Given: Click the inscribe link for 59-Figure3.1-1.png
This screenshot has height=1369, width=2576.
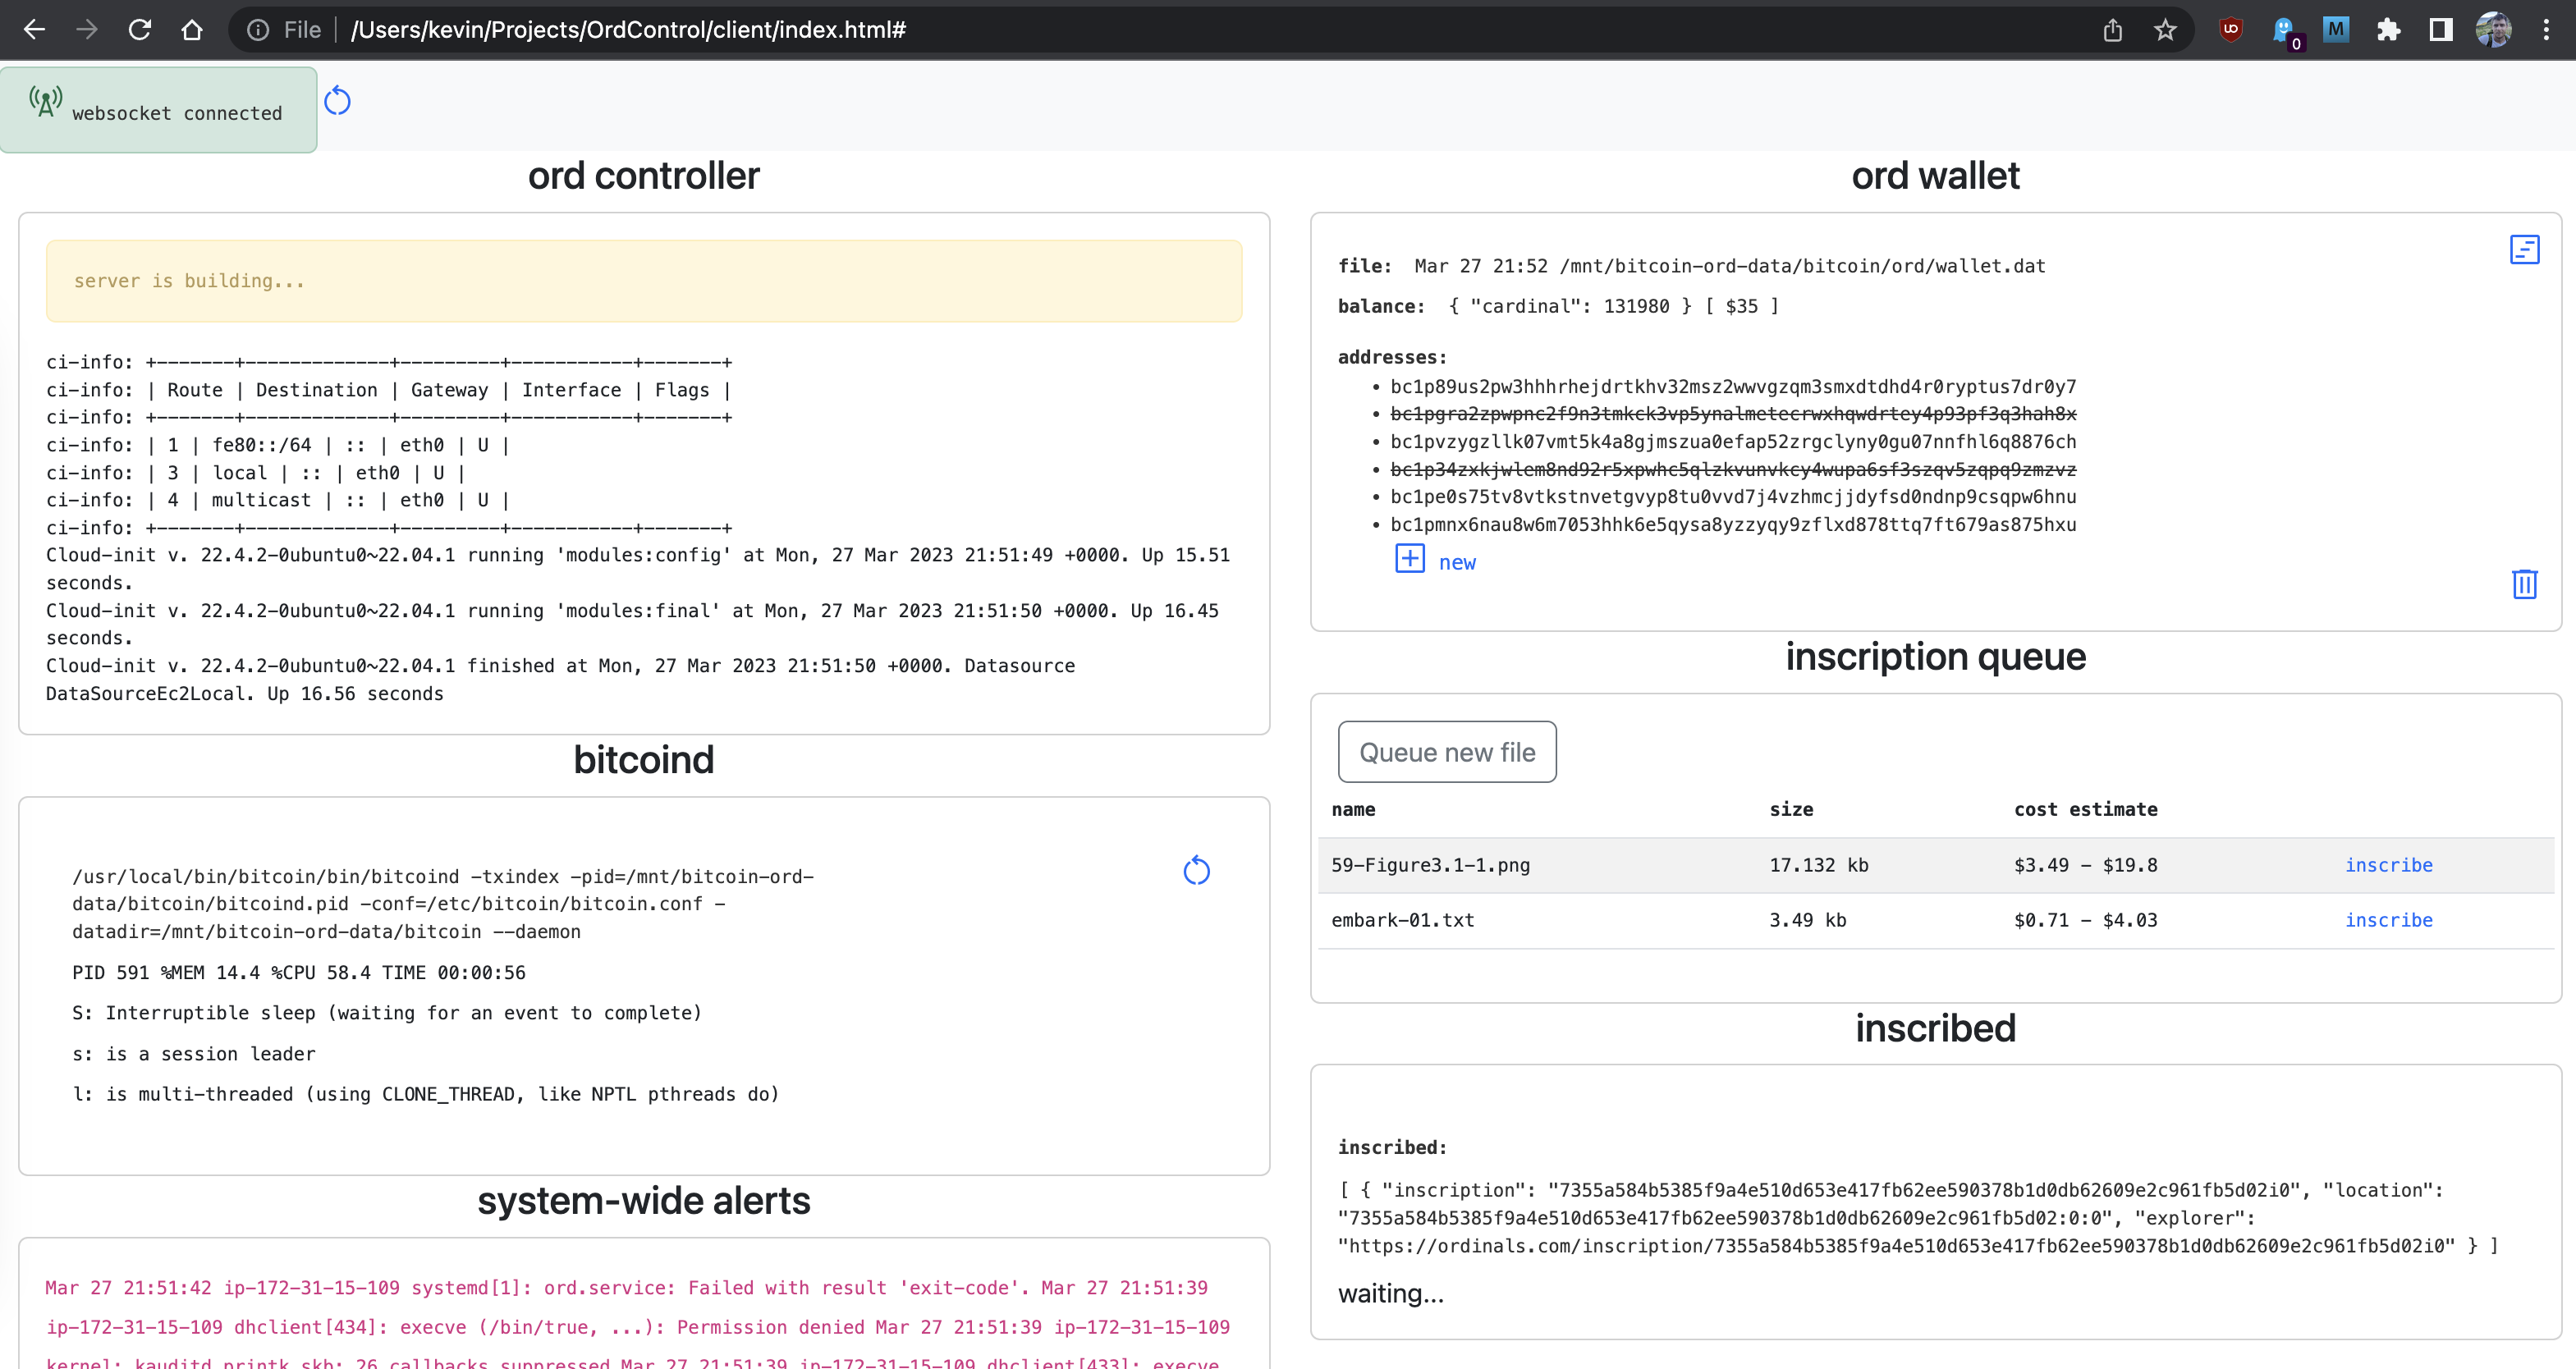Looking at the screenshot, I should (x=2387, y=865).
